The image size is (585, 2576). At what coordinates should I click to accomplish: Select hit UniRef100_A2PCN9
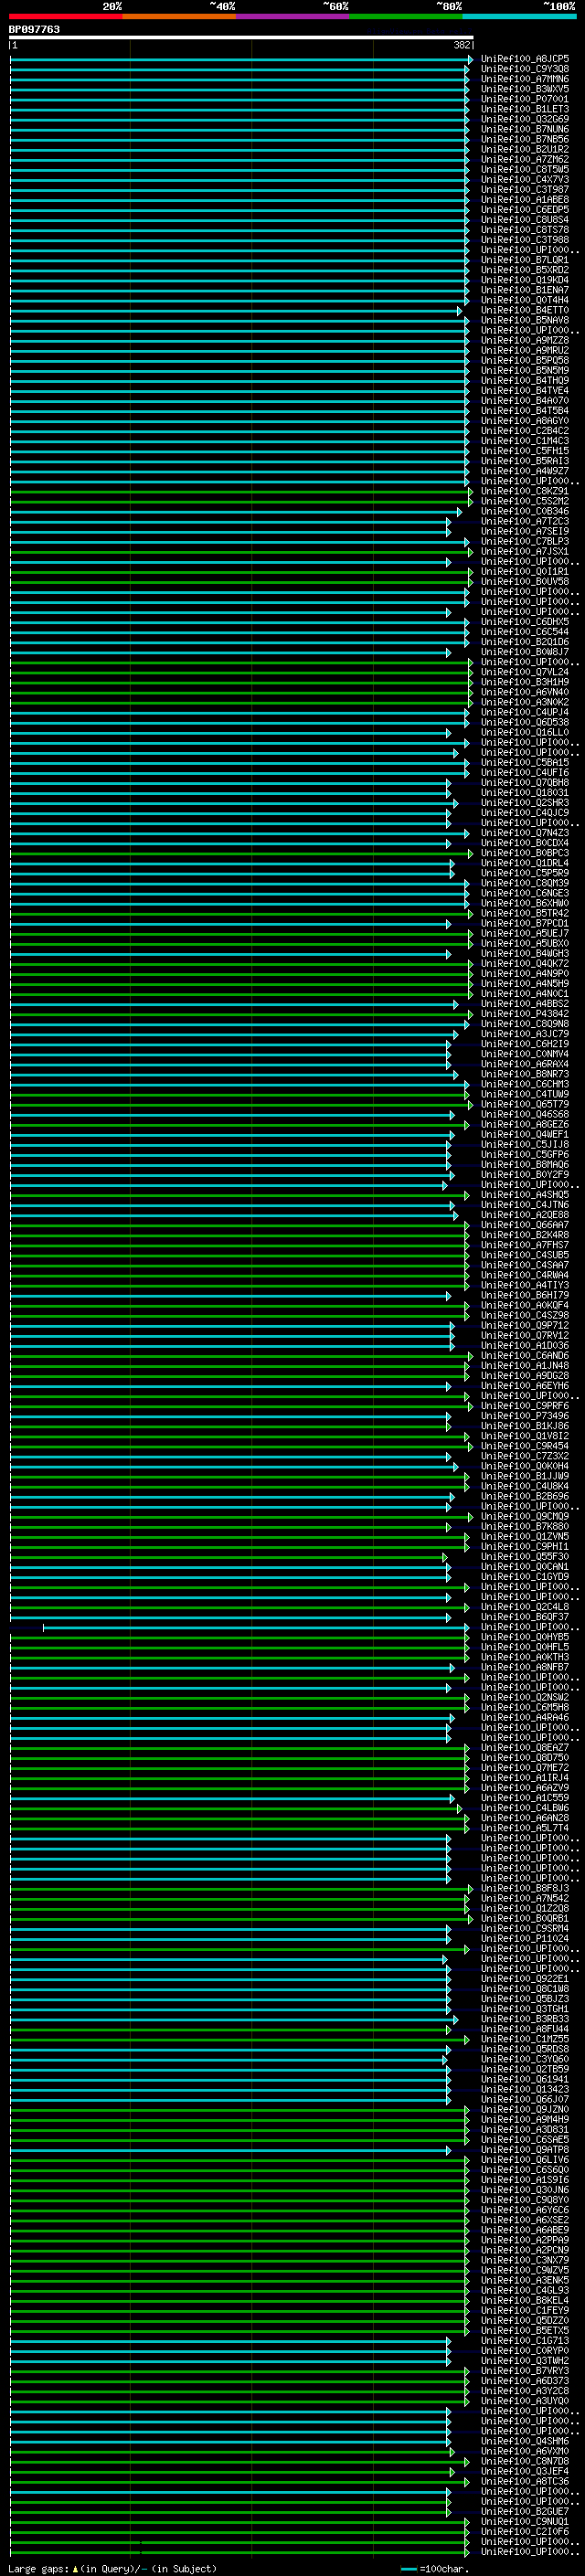click(x=525, y=2250)
